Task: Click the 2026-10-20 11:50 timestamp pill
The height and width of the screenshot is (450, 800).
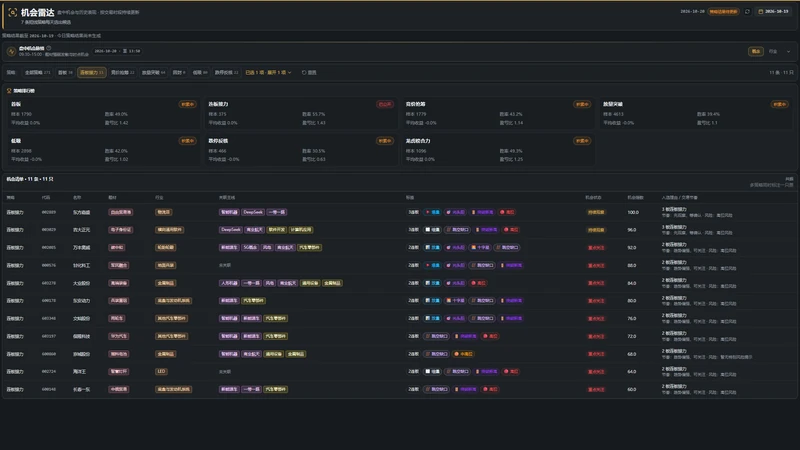Action: (x=117, y=51)
